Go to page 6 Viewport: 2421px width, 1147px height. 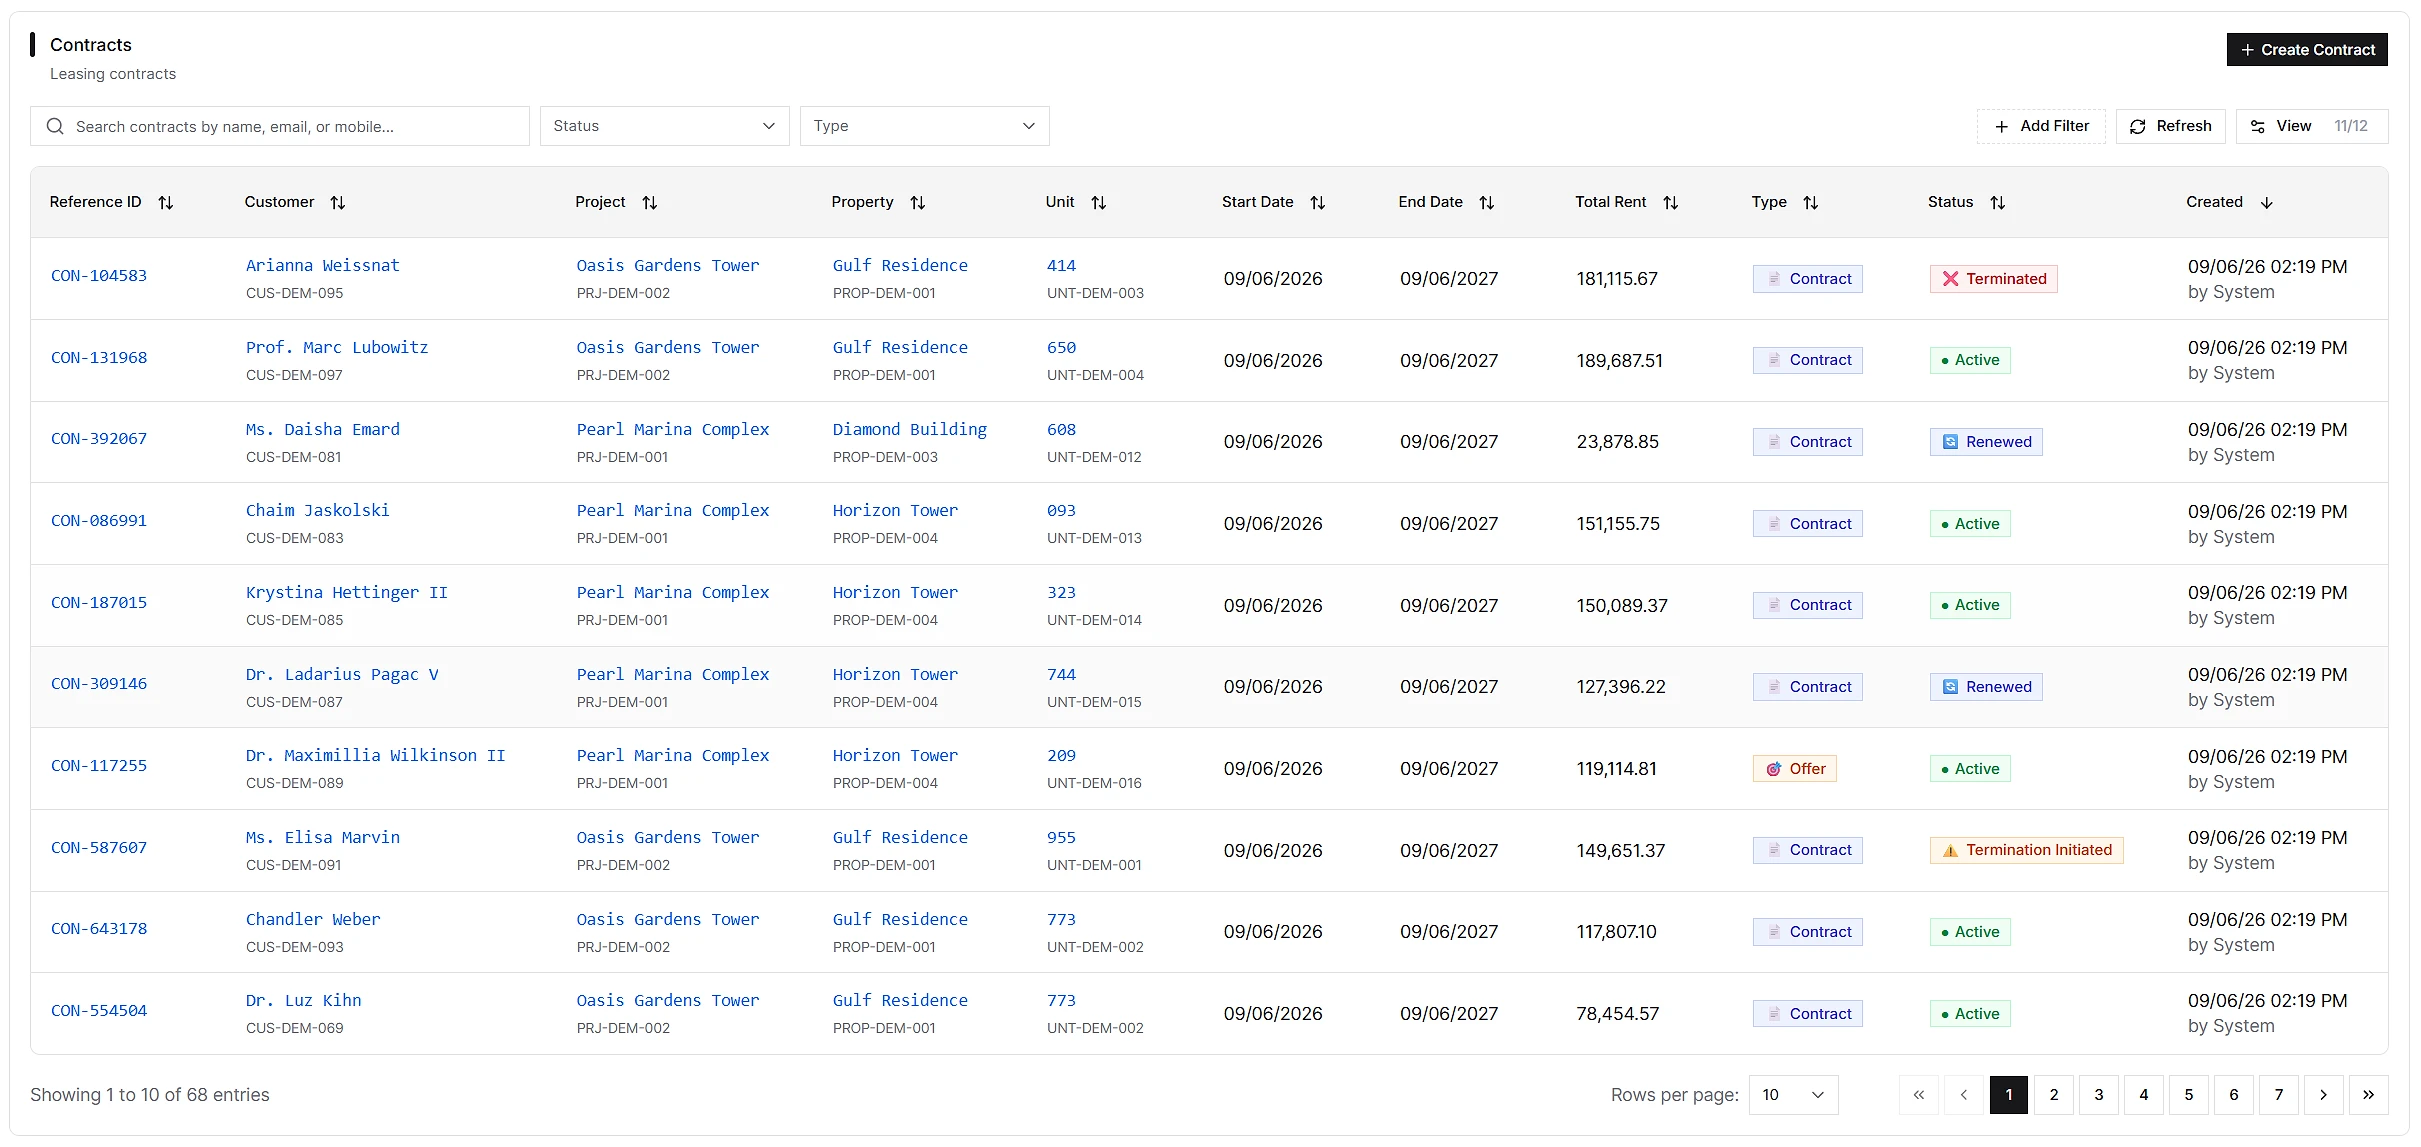point(2234,1095)
